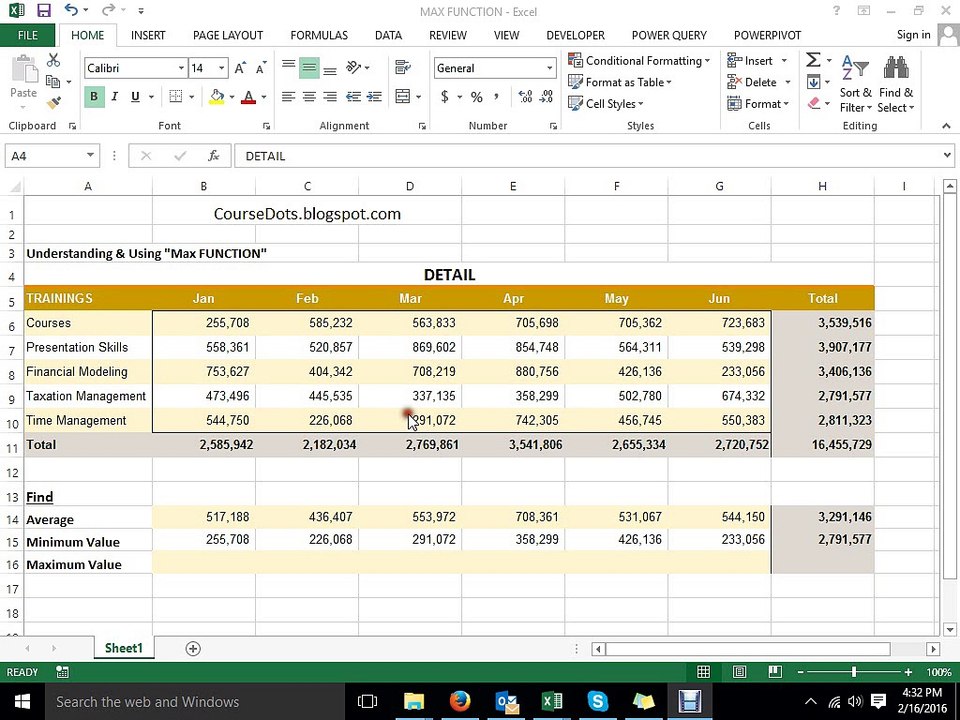Click the Increase Indent icon

pyautogui.click(x=374, y=97)
